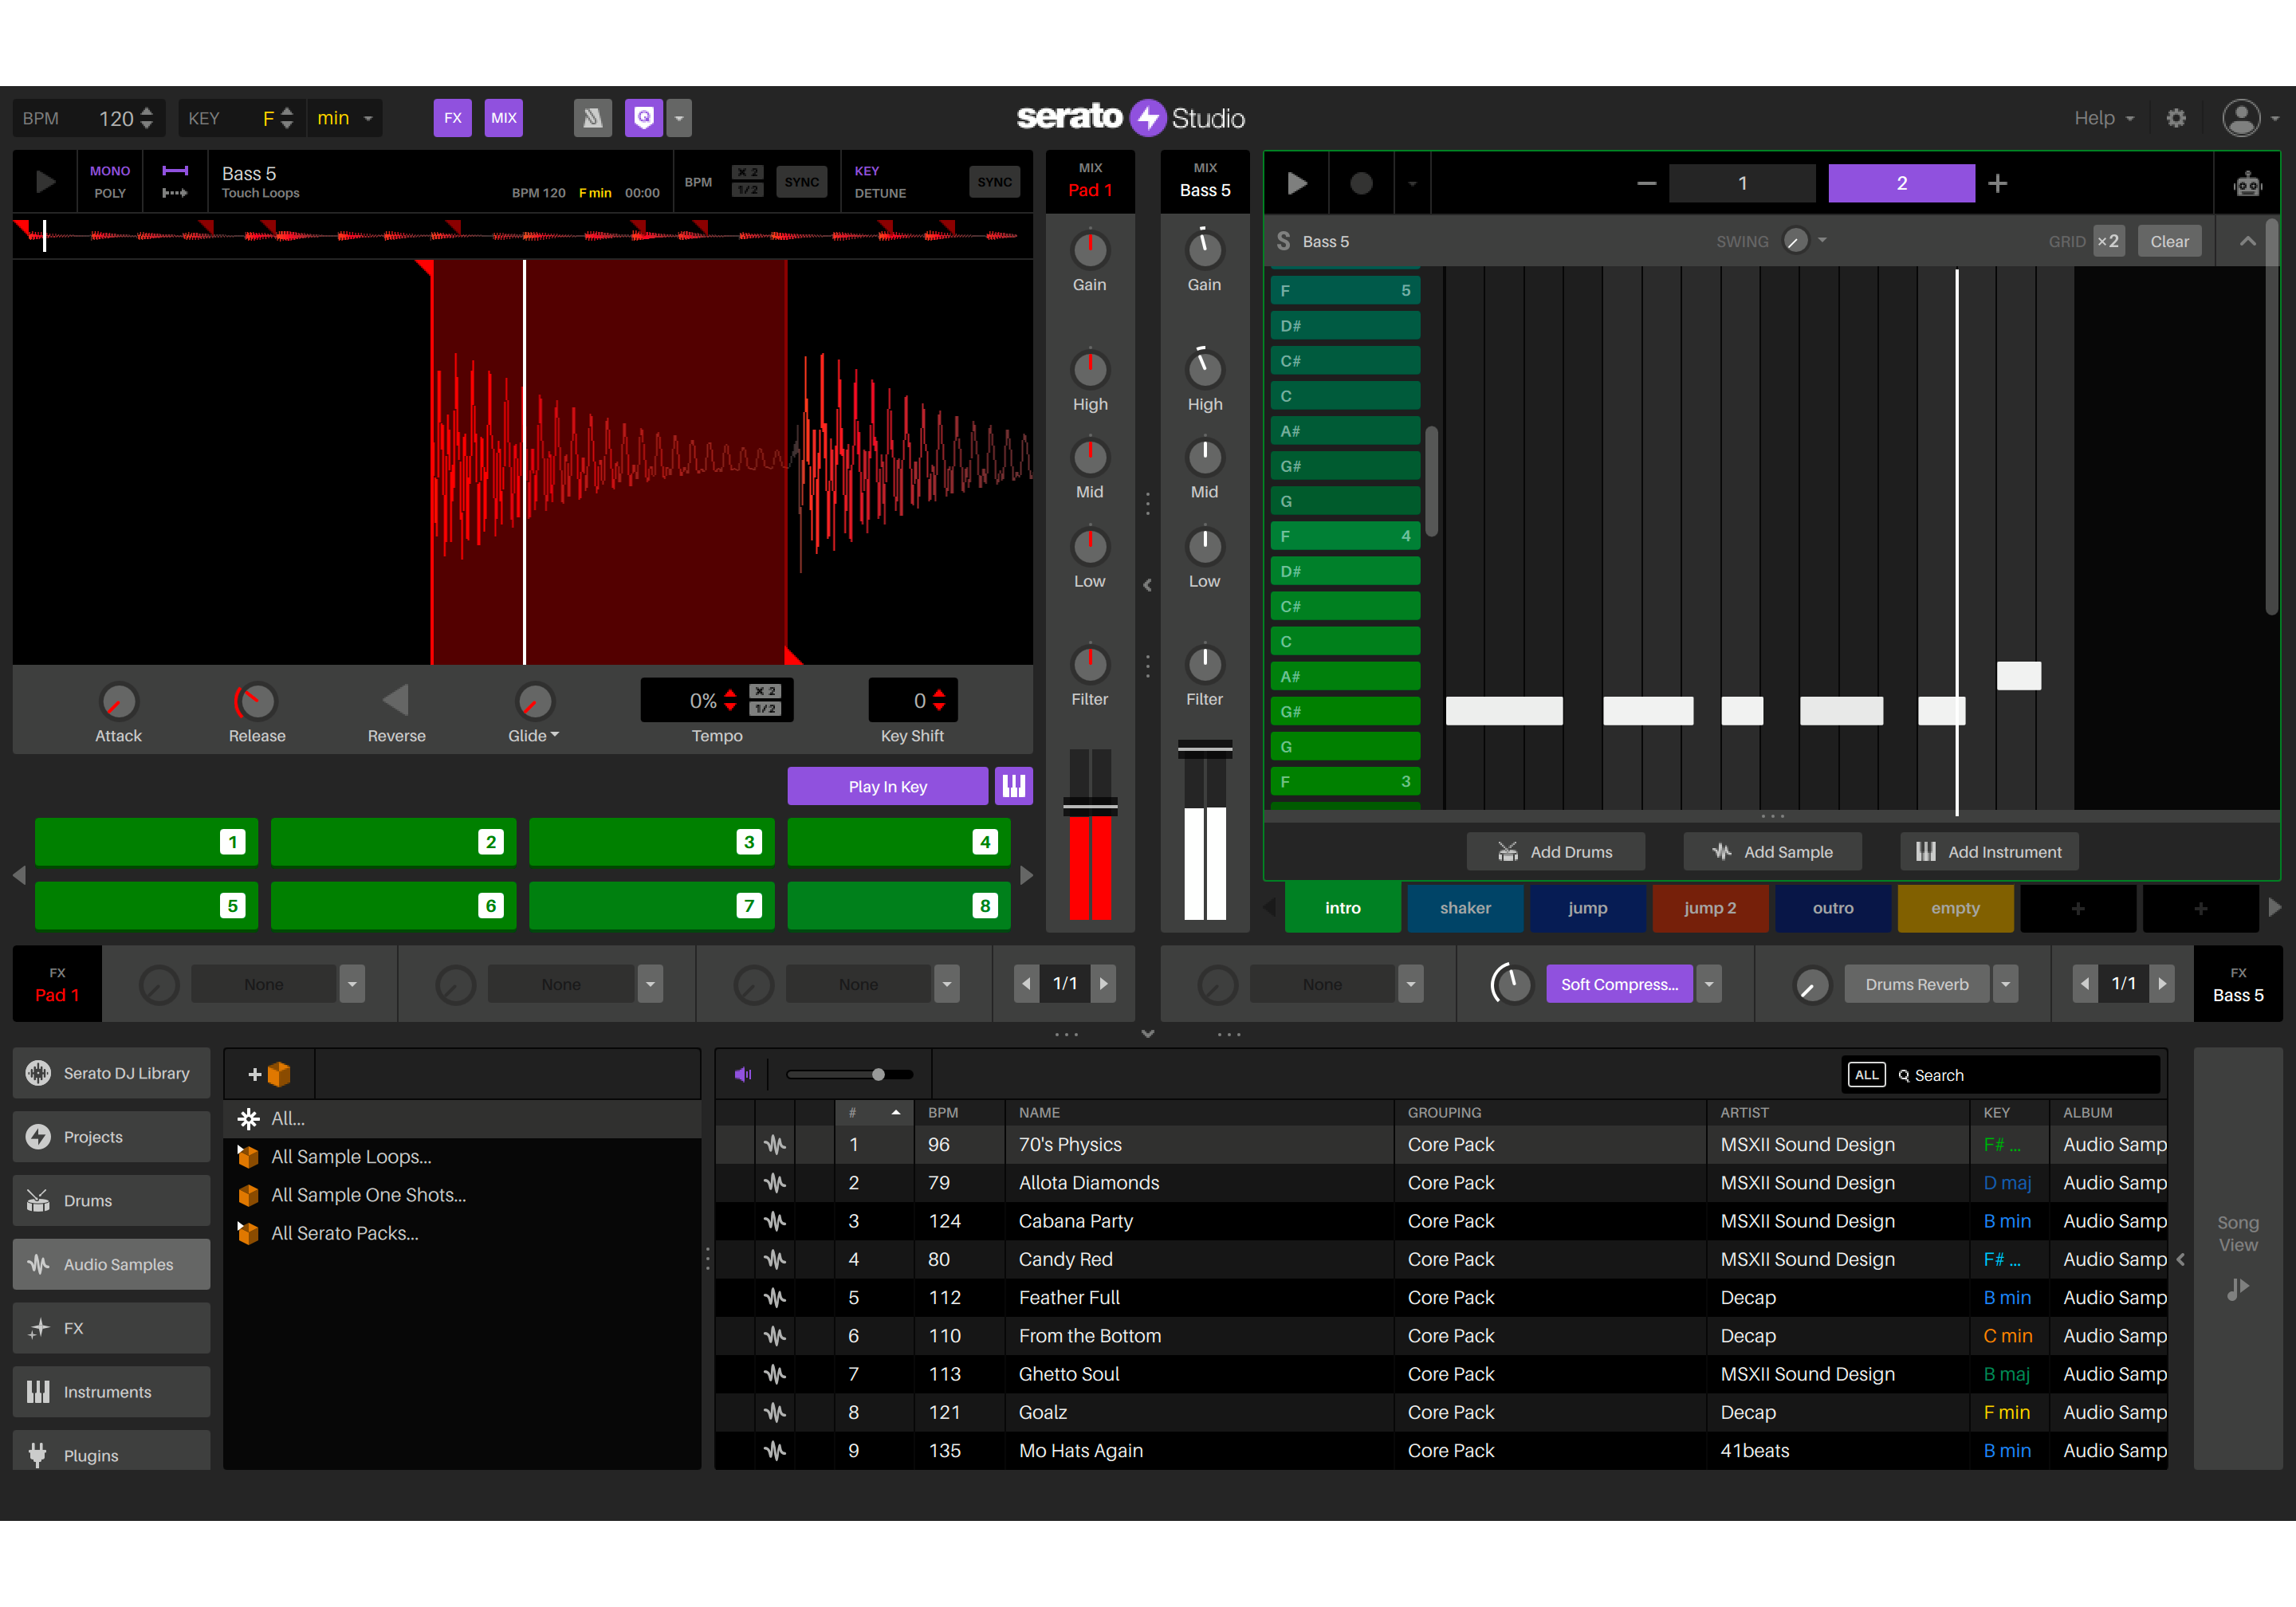
Task: Select the jump 2 scene tab
Action: [1710, 908]
